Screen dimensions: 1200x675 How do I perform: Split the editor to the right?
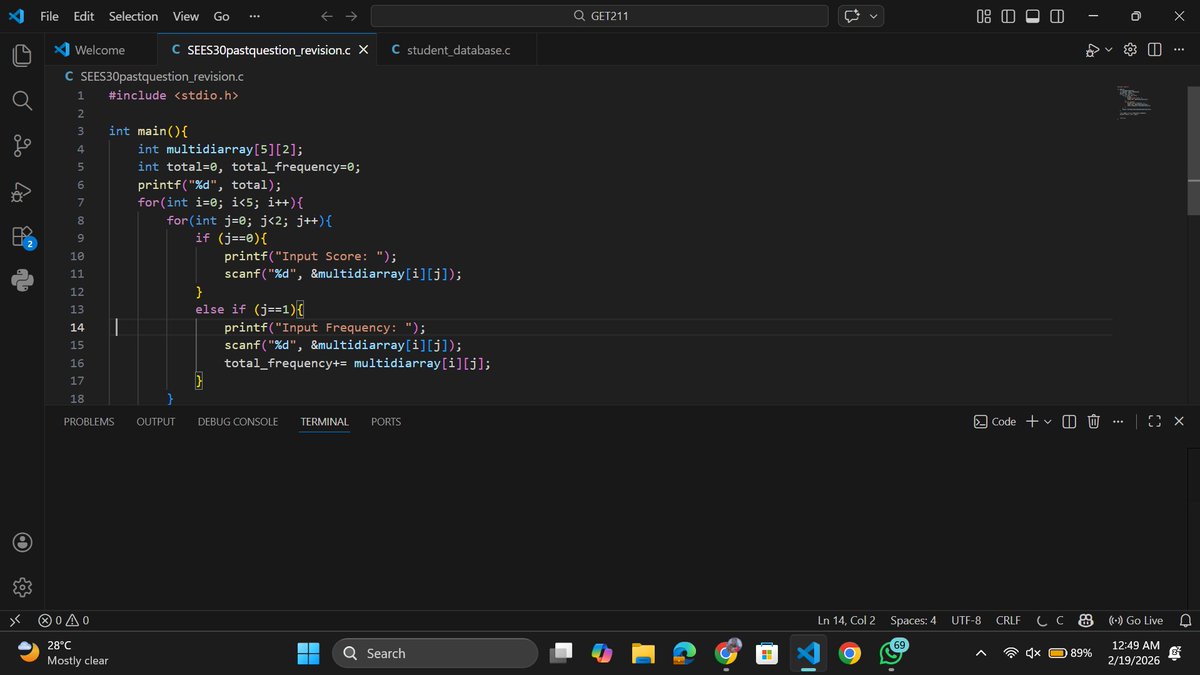[x=1155, y=50]
